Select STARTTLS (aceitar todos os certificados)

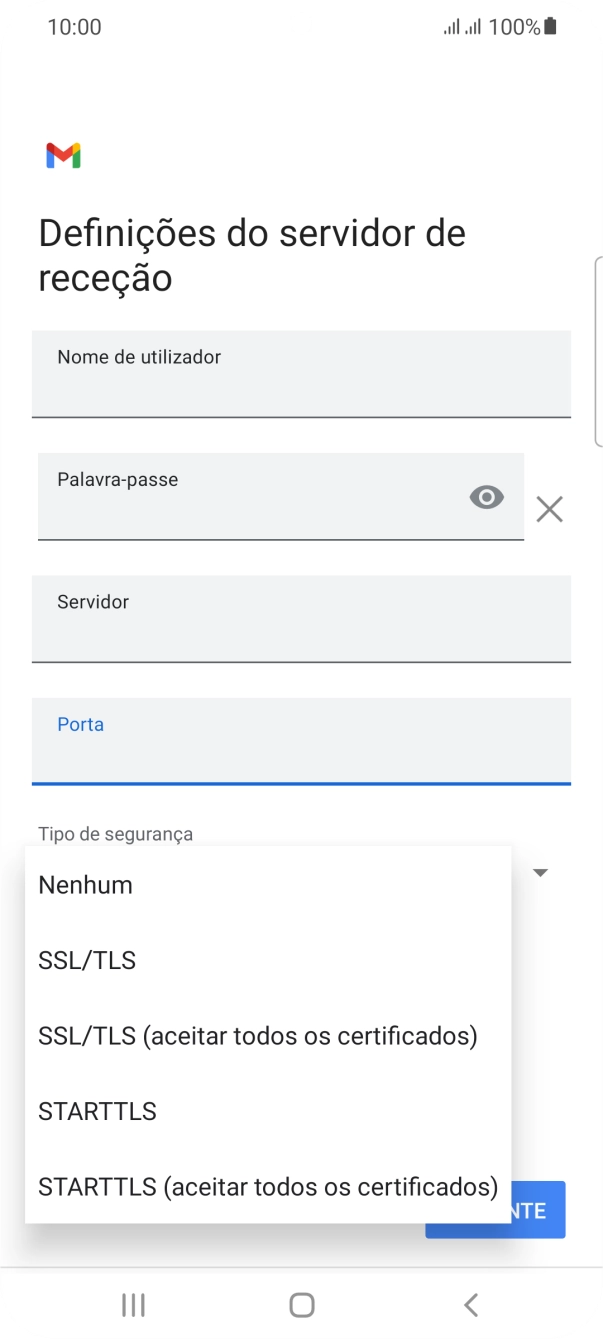[x=266, y=1187]
